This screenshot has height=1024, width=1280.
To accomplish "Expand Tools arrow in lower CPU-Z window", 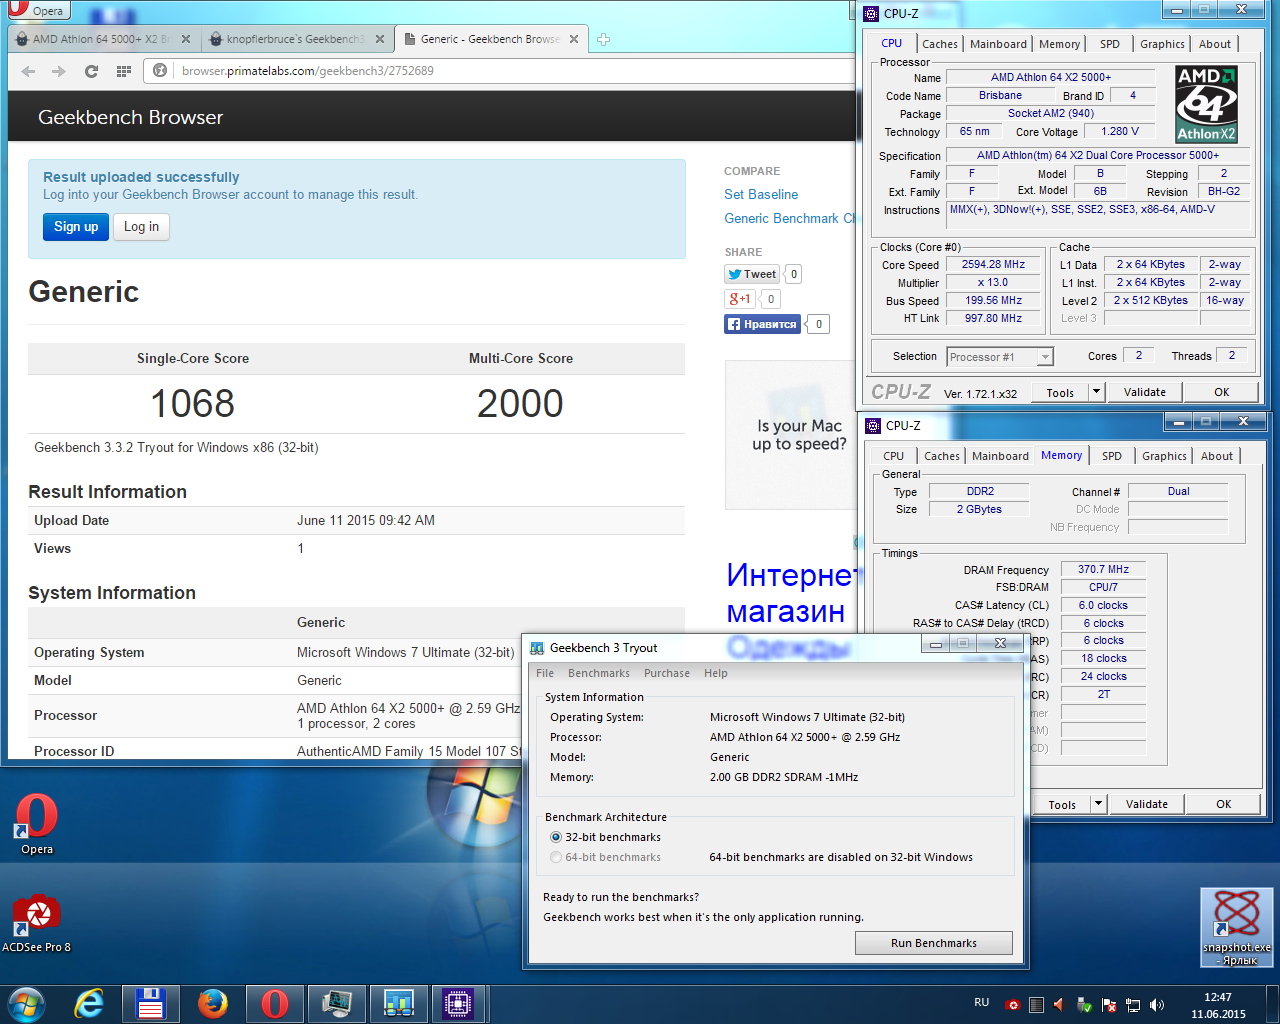I will tap(1099, 804).
